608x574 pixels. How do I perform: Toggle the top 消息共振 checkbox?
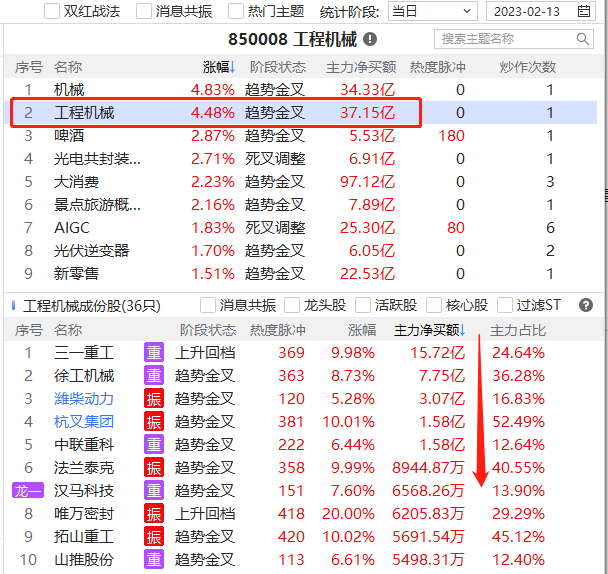coord(144,11)
